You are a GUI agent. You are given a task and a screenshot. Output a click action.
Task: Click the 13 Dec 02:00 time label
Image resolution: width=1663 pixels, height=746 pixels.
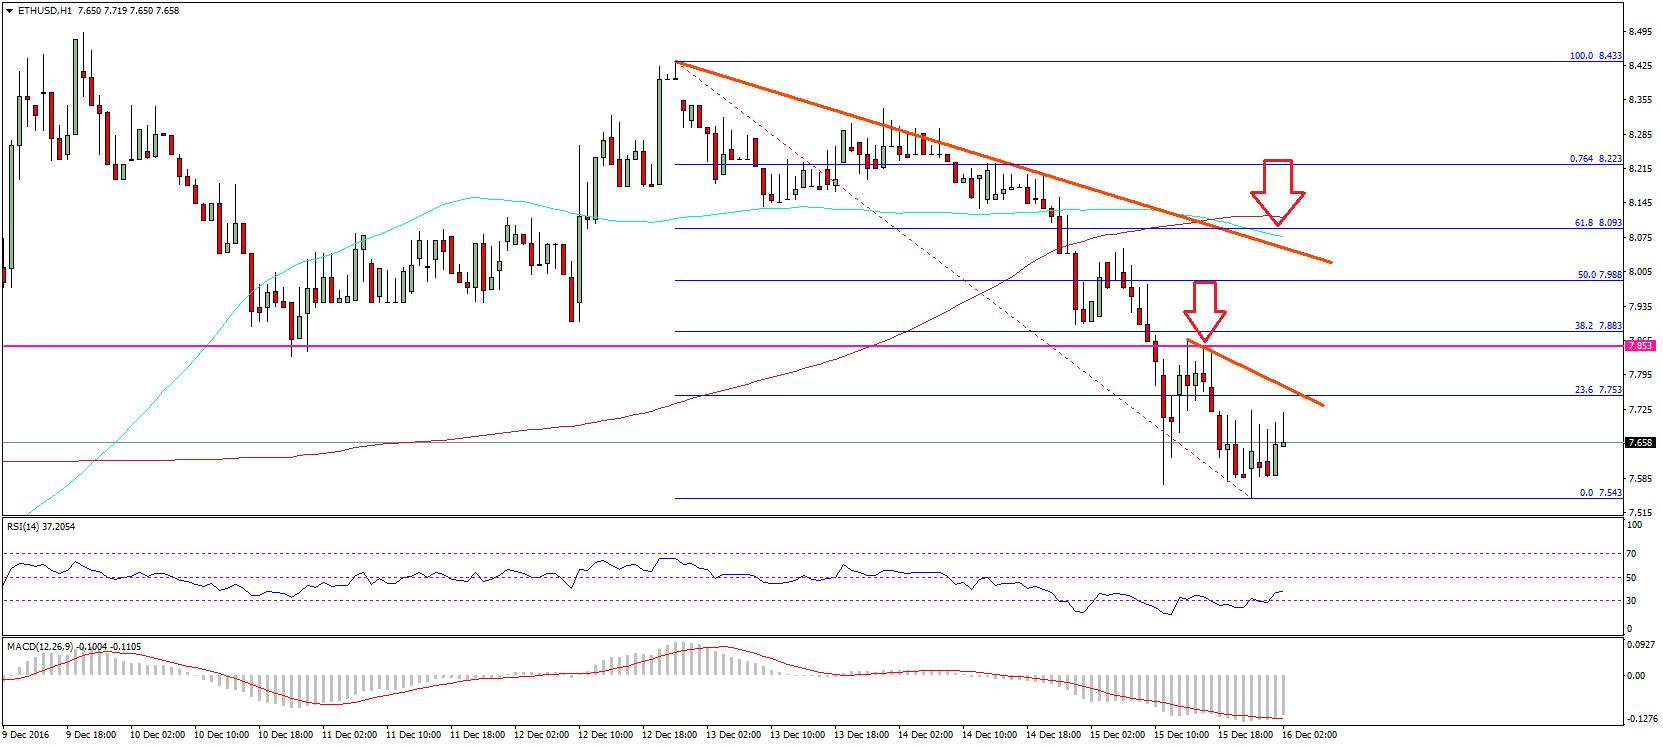pos(734,735)
